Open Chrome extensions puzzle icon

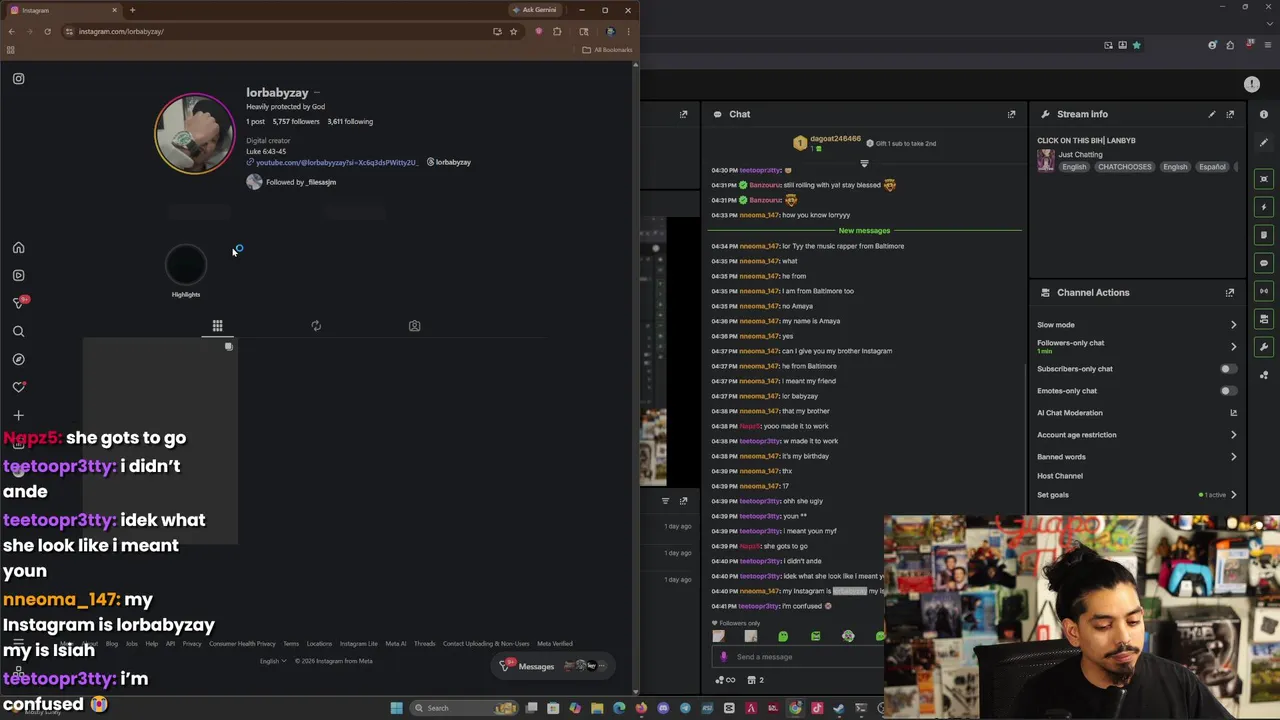557,31
